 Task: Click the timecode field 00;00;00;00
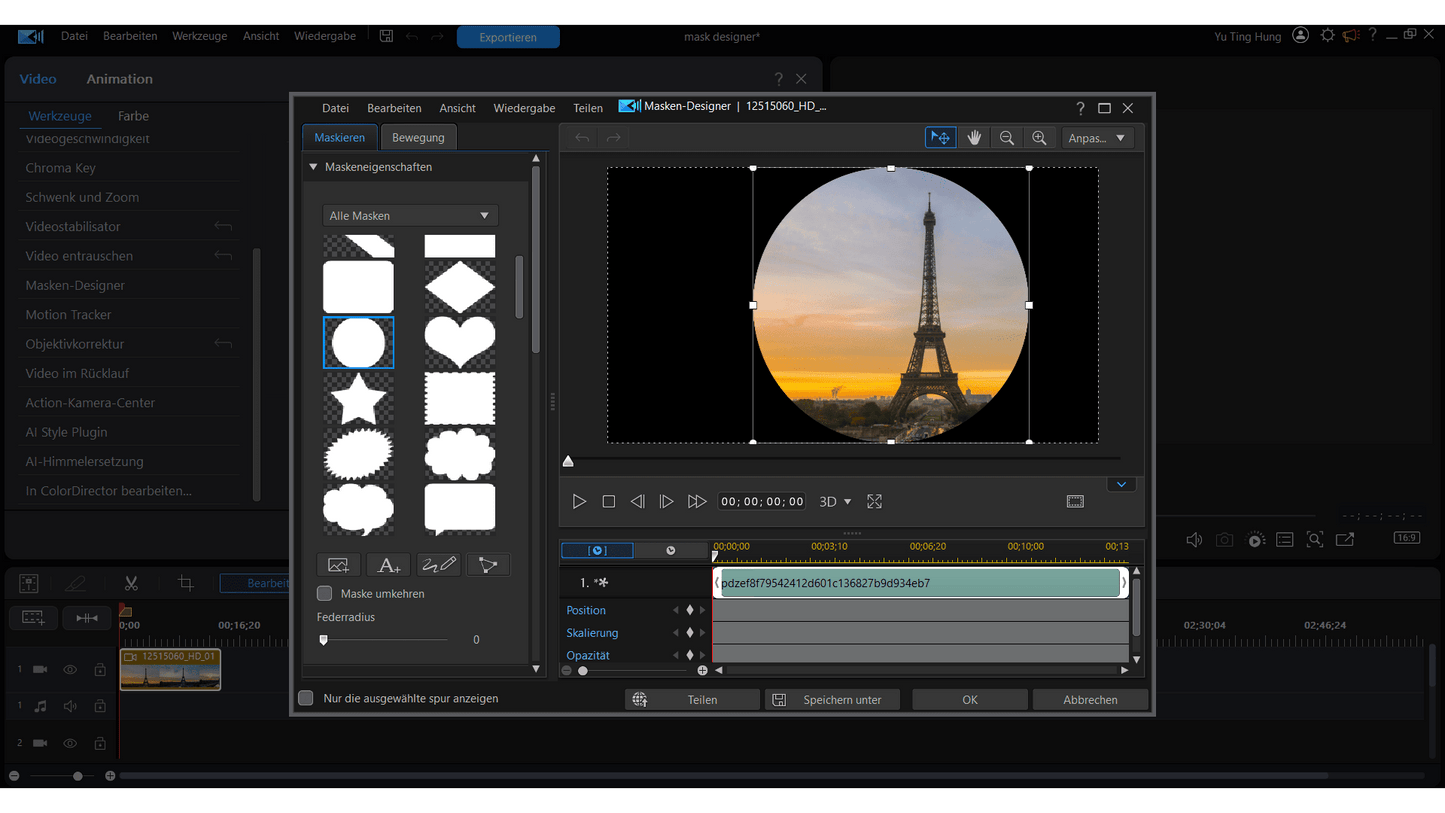click(762, 502)
